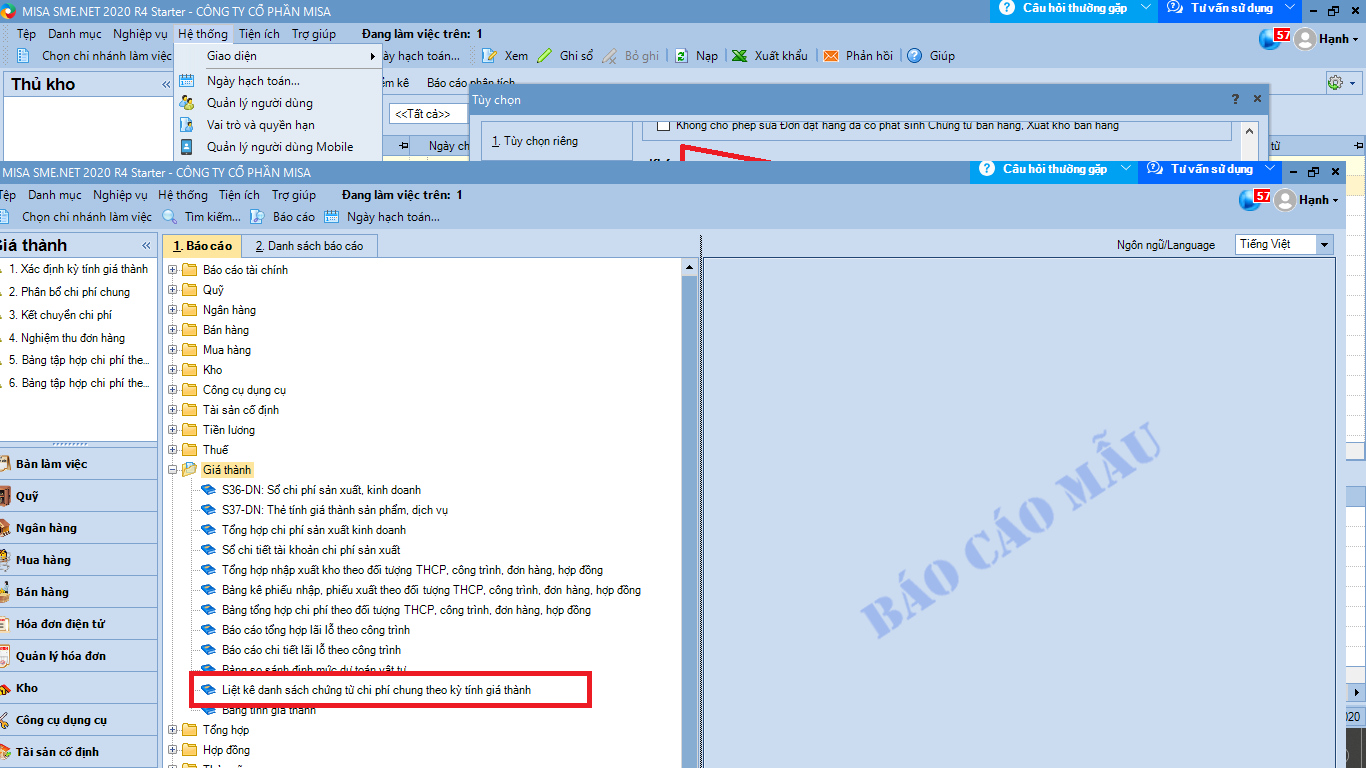Open S36-DN Sổ chi phí sản xuất report

pyautogui.click(x=321, y=490)
